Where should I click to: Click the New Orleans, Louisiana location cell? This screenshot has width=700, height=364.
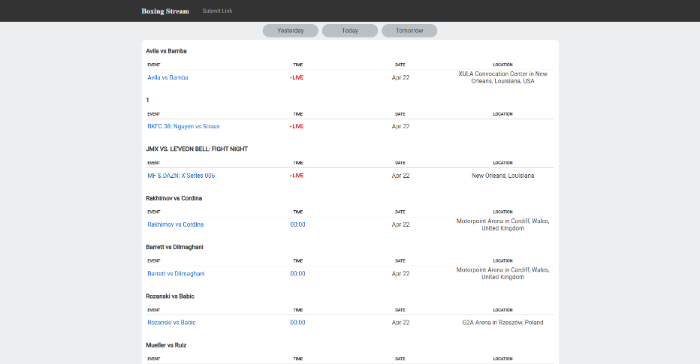point(503,176)
